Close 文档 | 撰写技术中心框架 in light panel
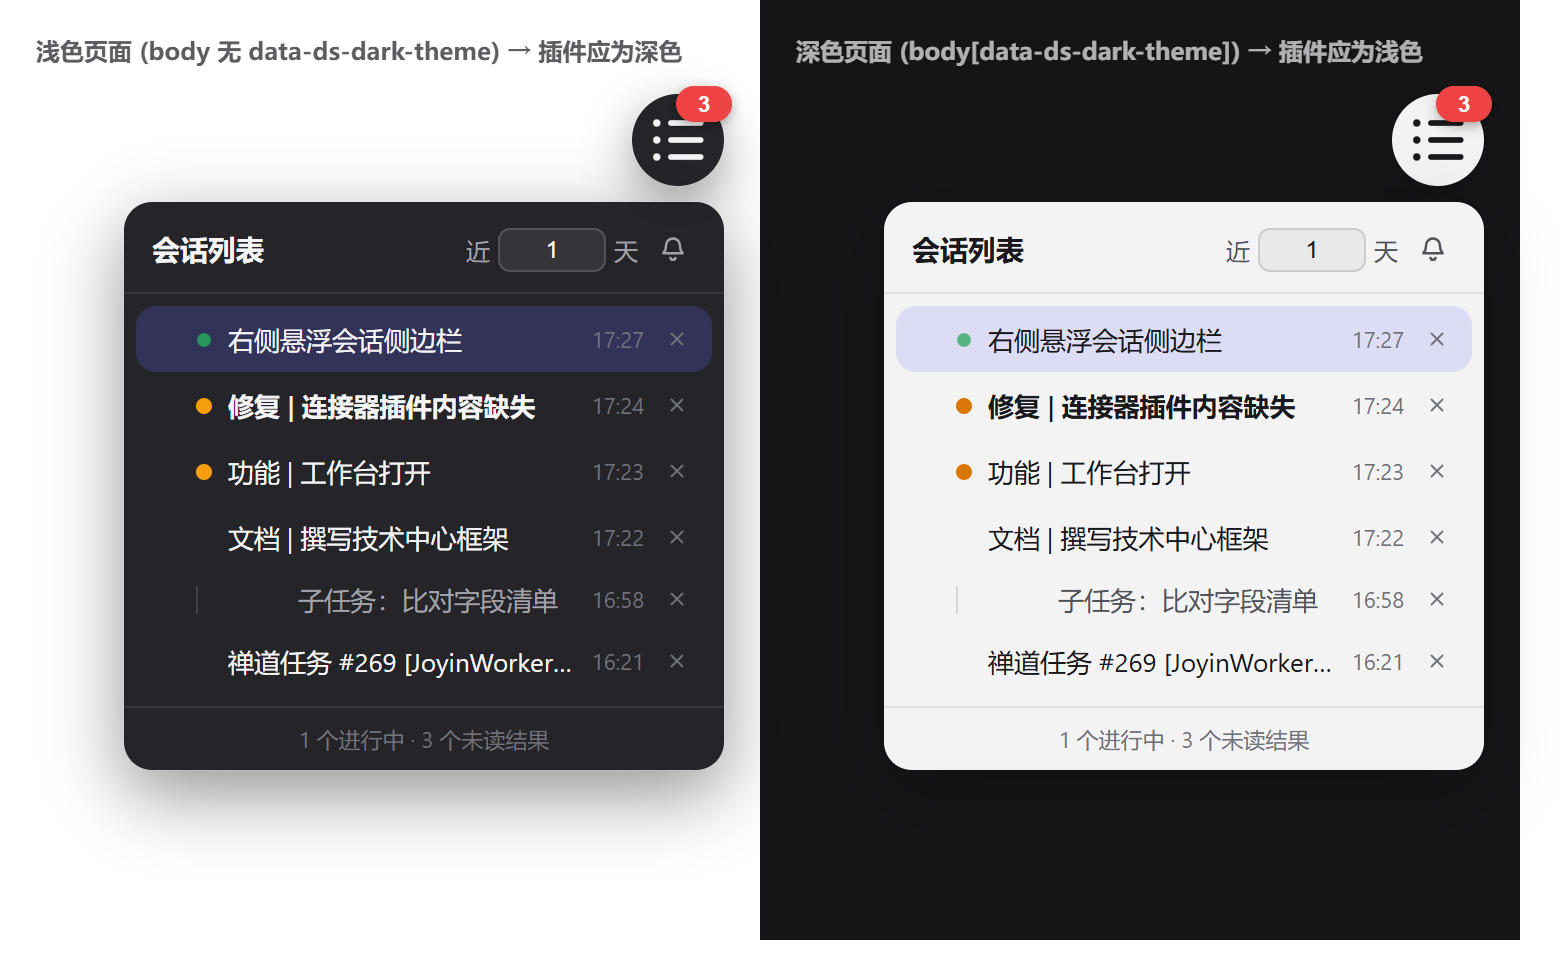 click(1437, 537)
